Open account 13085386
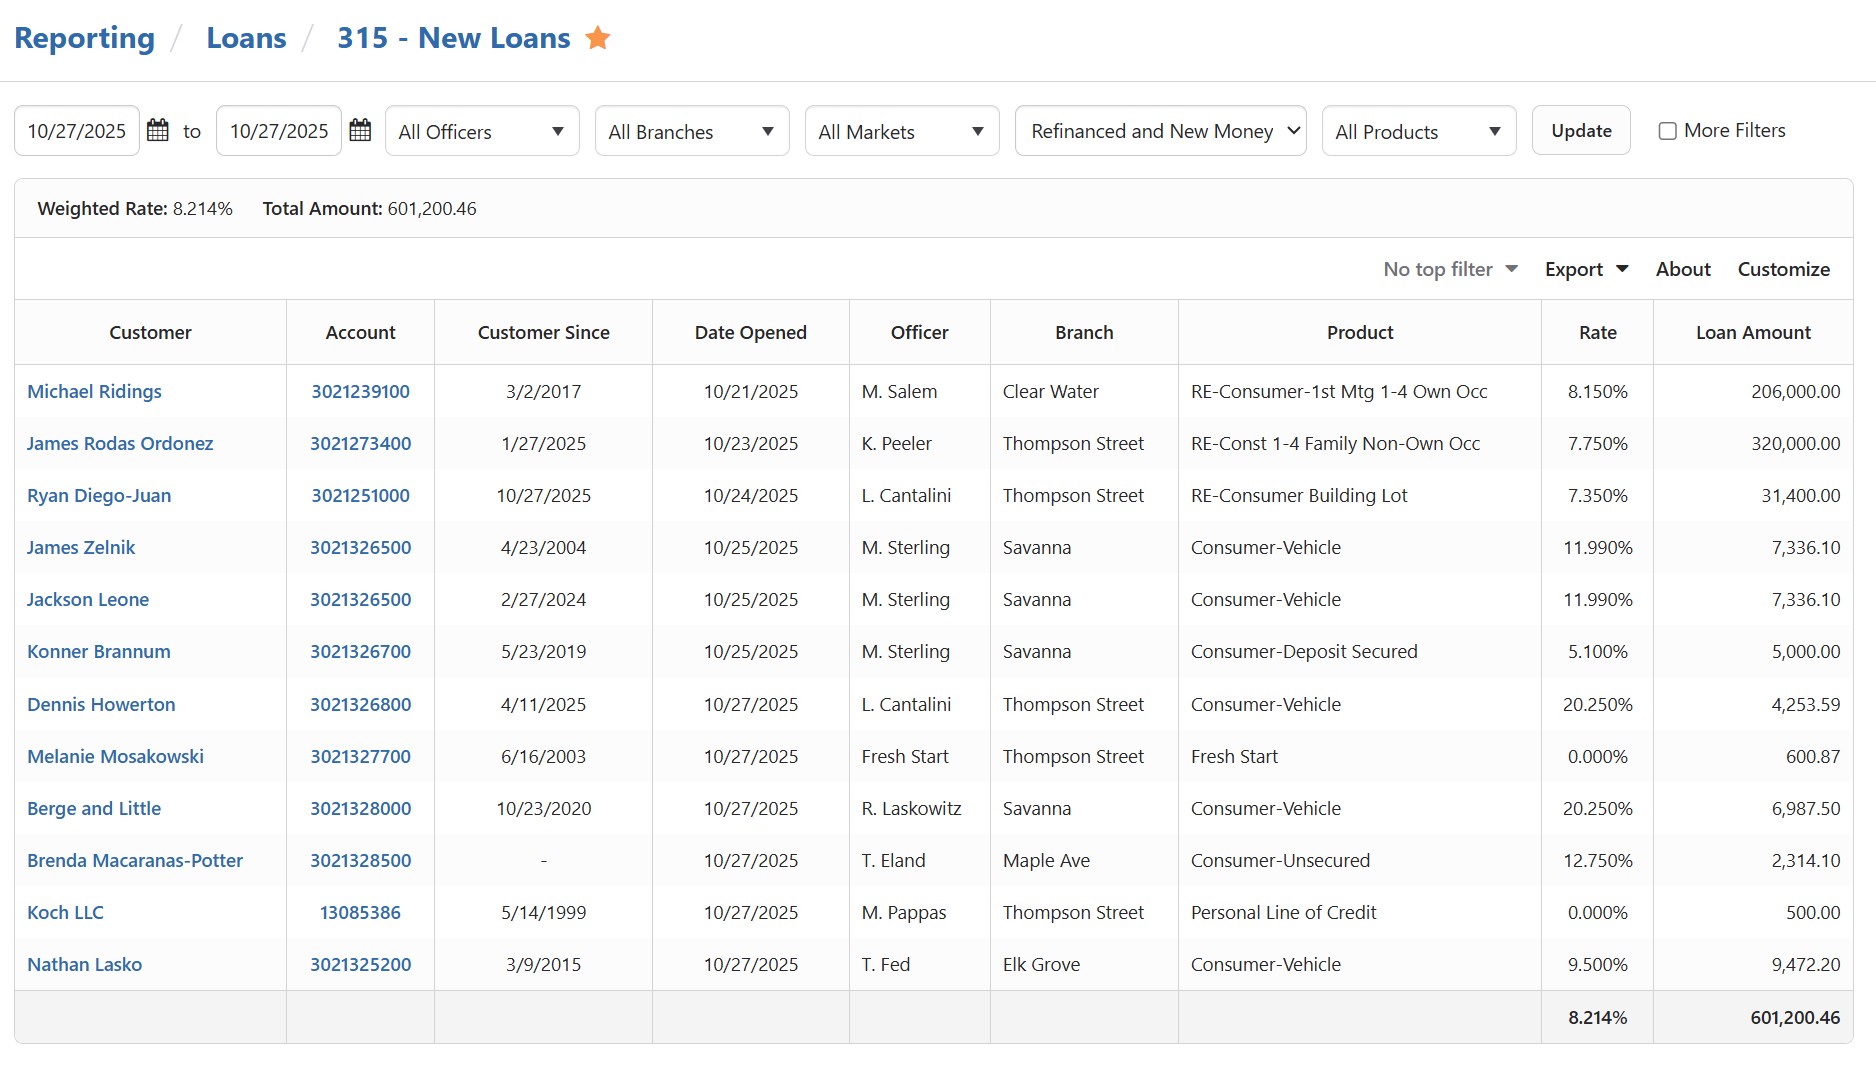Image resolution: width=1876 pixels, height=1065 pixels. (360, 913)
